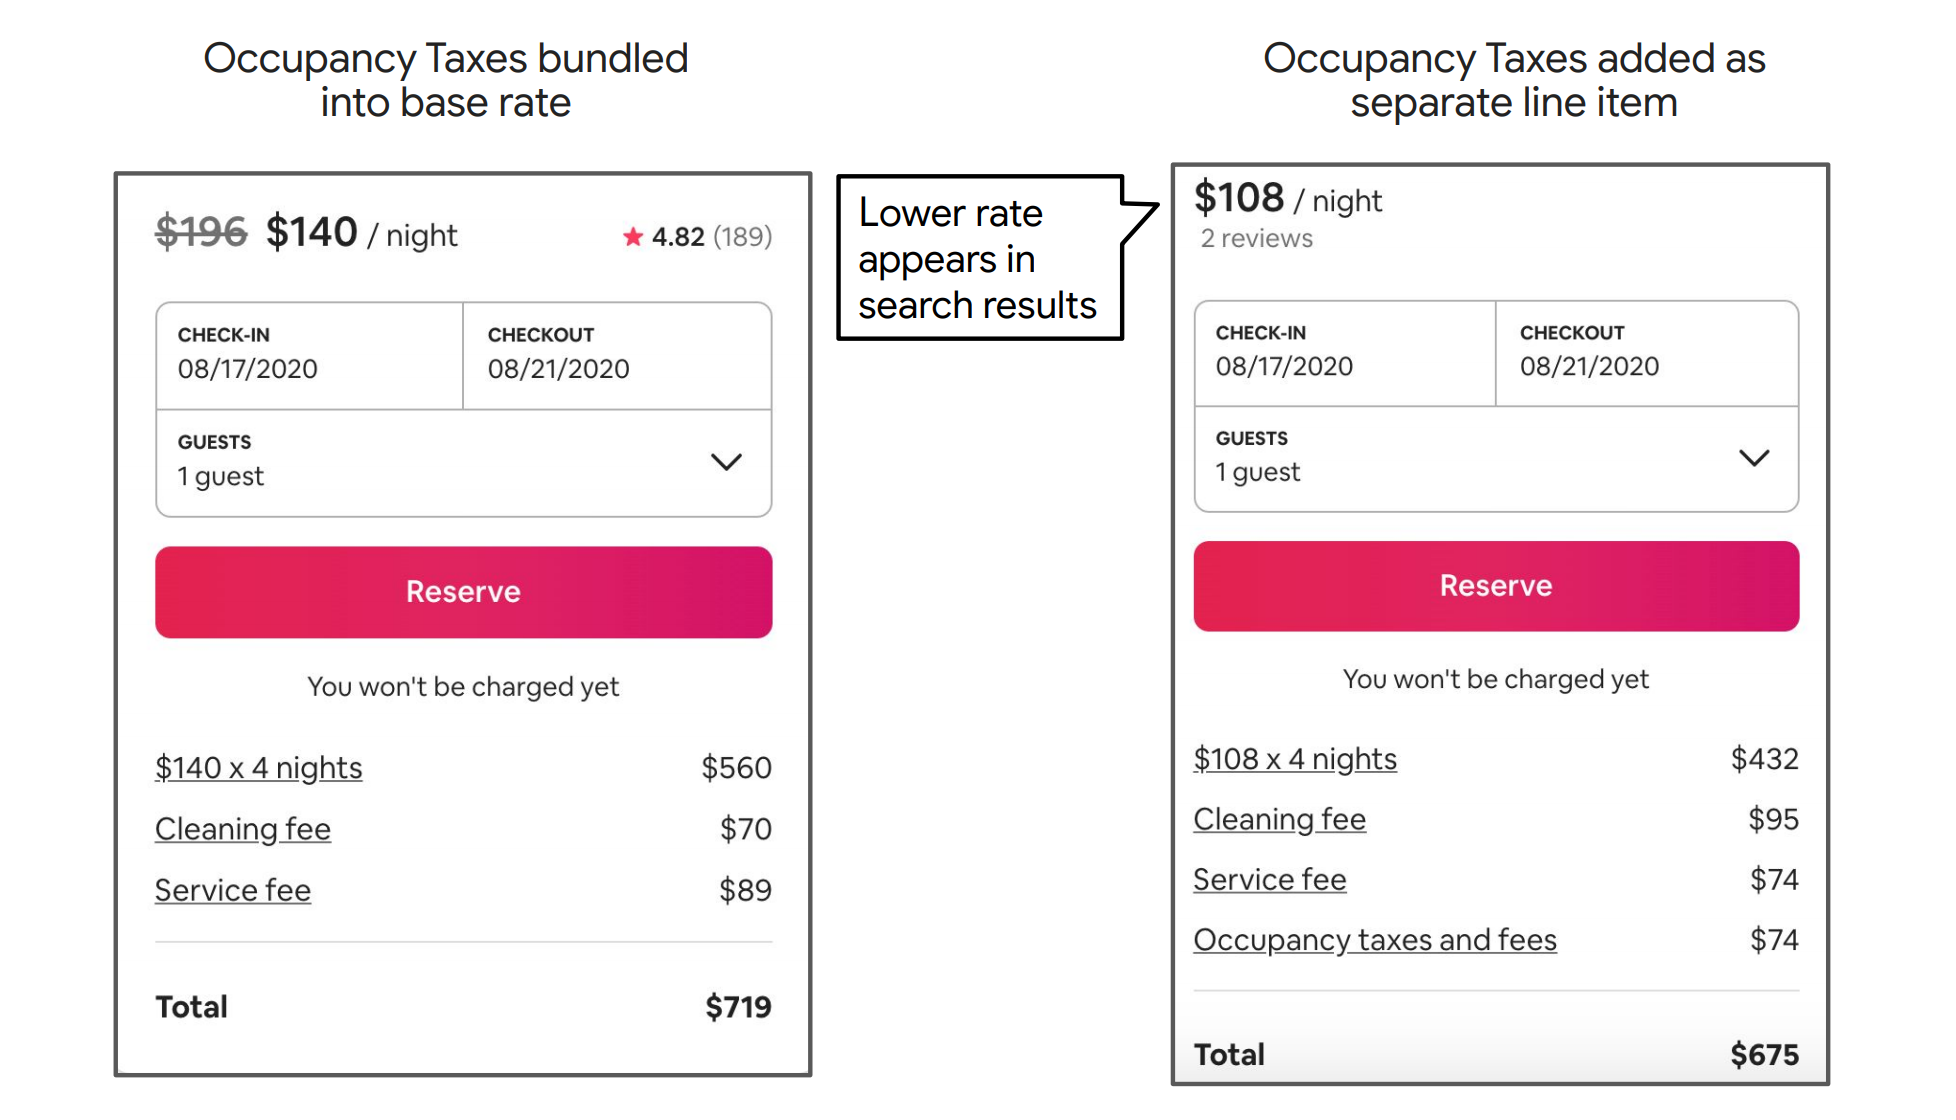Image resolution: width=1956 pixels, height=1120 pixels.
Task: Click the Lower rate appears callout box
Action: 980,258
